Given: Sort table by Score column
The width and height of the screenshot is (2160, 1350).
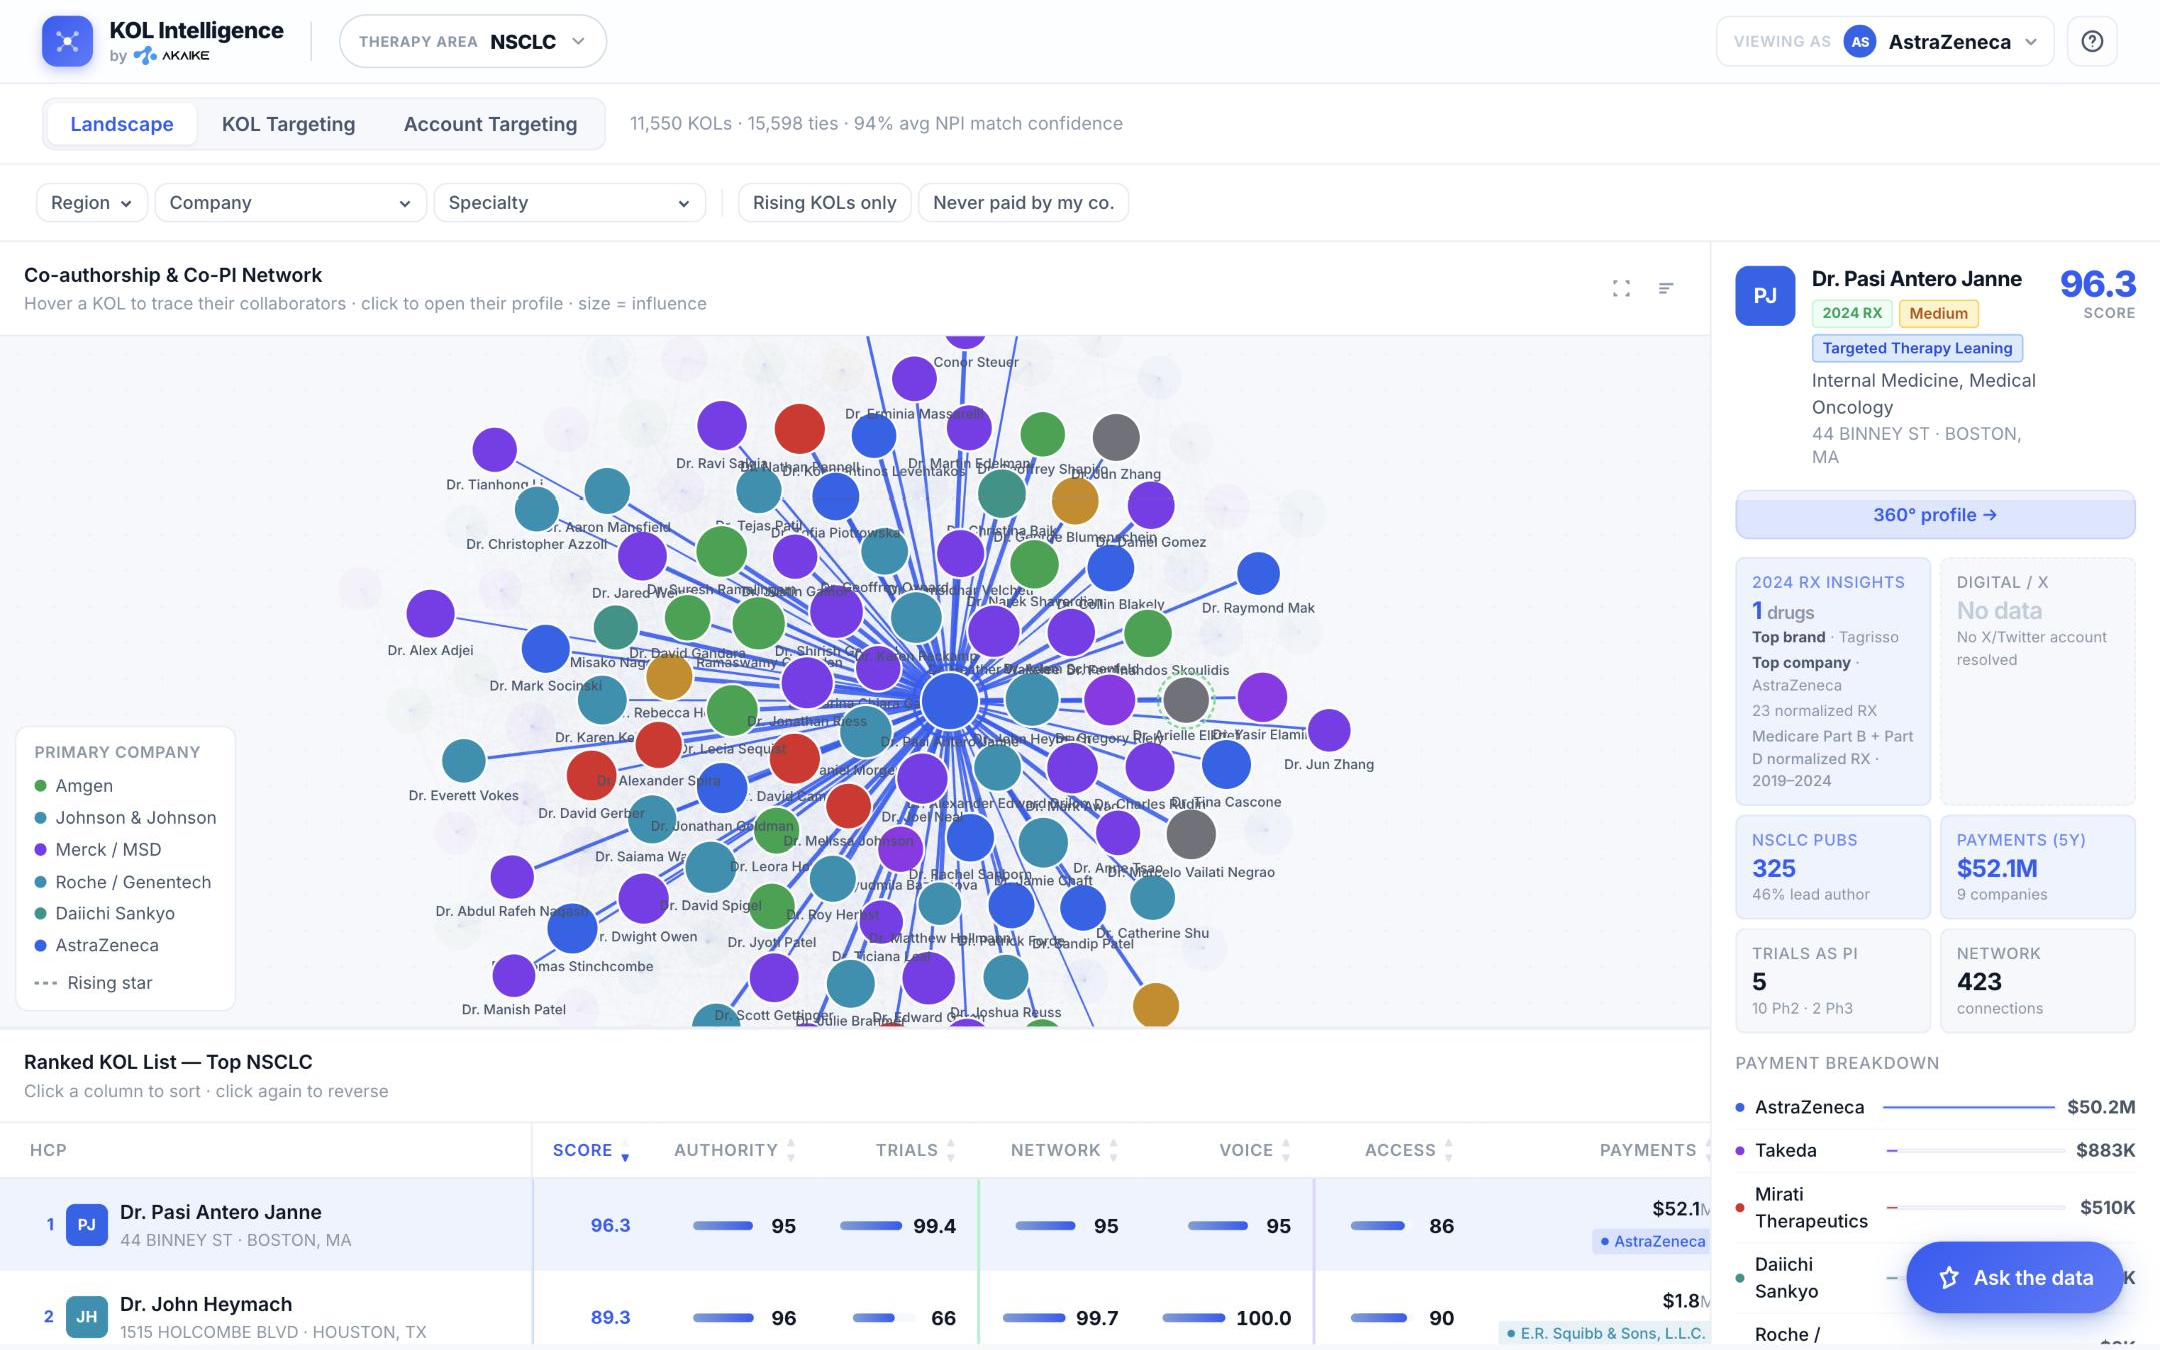Looking at the screenshot, I should pyautogui.click(x=591, y=1150).
